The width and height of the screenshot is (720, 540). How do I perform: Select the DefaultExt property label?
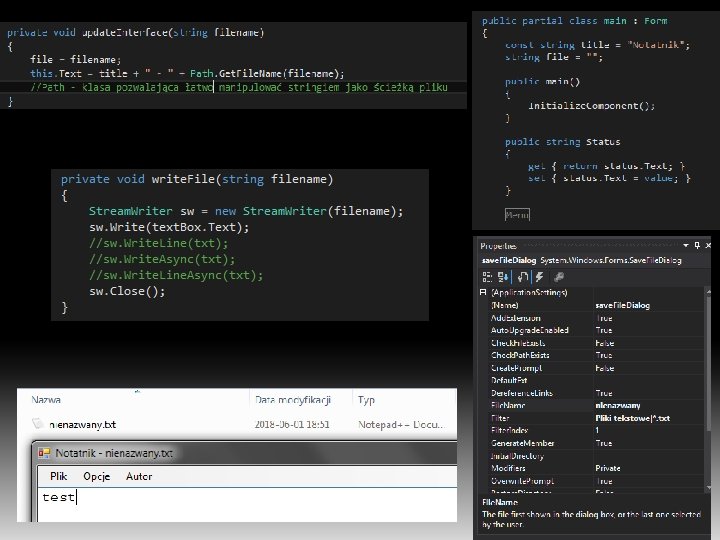point(509,380)
